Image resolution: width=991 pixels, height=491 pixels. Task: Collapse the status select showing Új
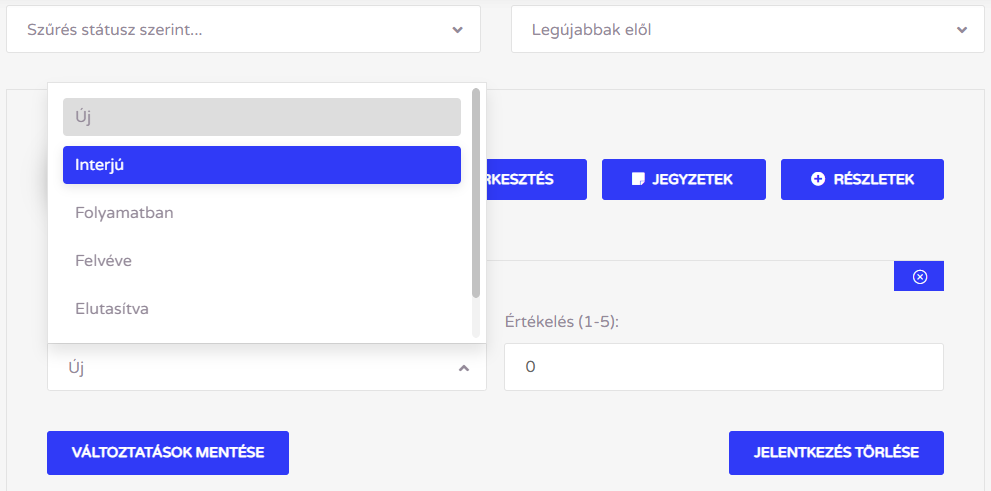click(266, 368)
